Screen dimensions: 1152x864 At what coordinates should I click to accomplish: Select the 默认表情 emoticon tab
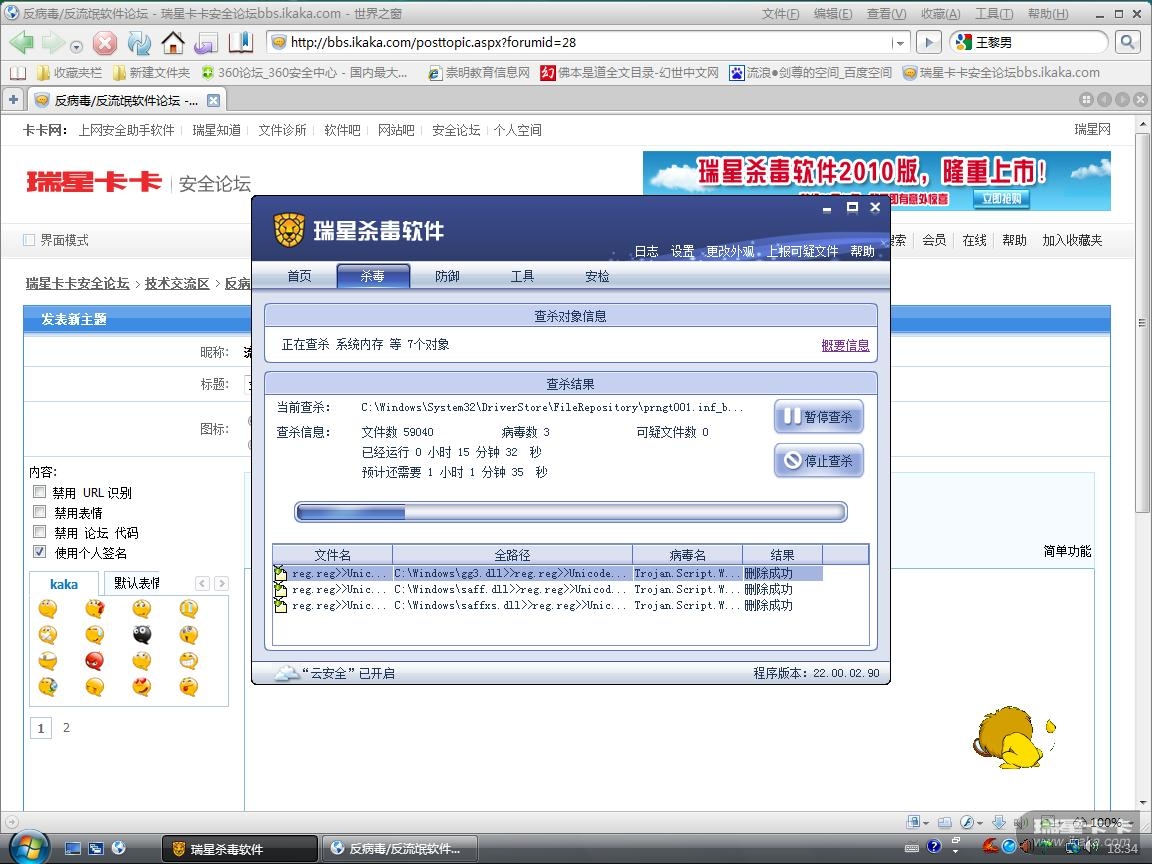tap(134, 583)
